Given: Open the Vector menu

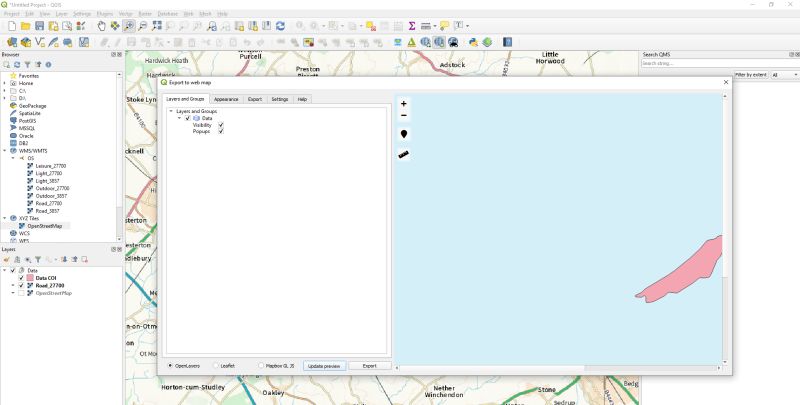Looking at the screenshot, I should pos(126,14).
